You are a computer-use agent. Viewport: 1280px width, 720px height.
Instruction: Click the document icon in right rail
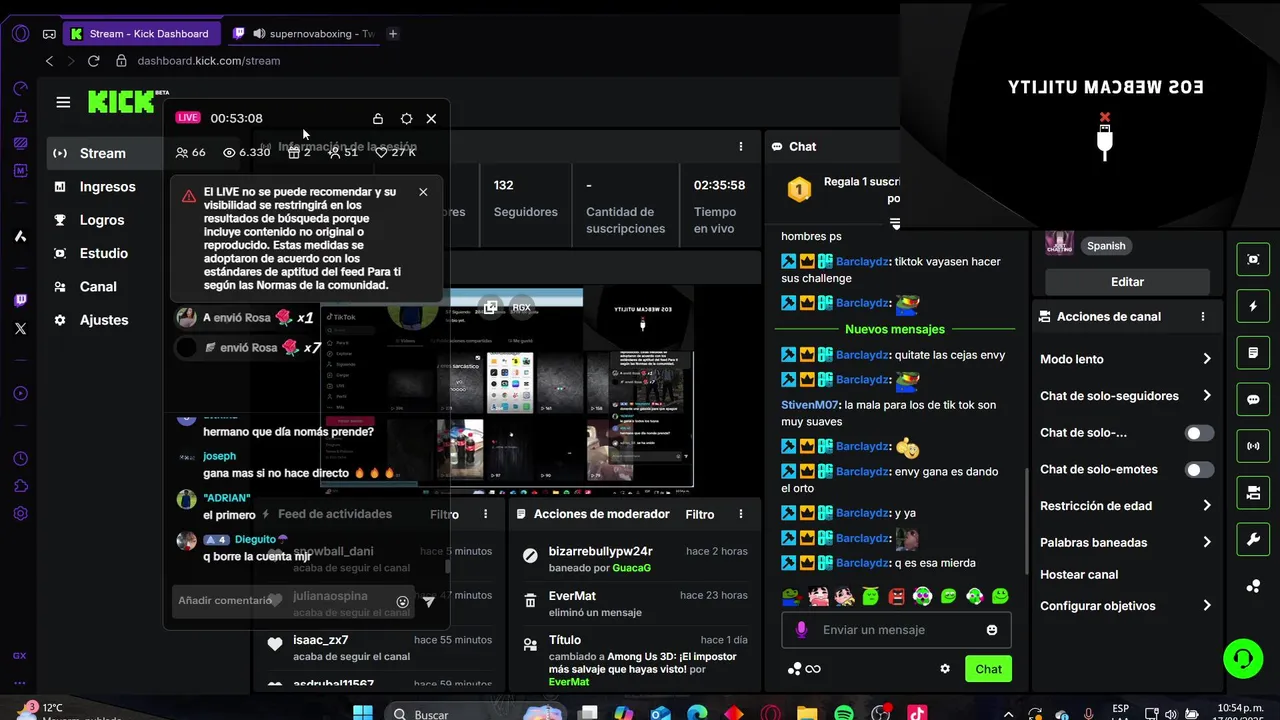pyautogui.click(x=1253, y=353)
